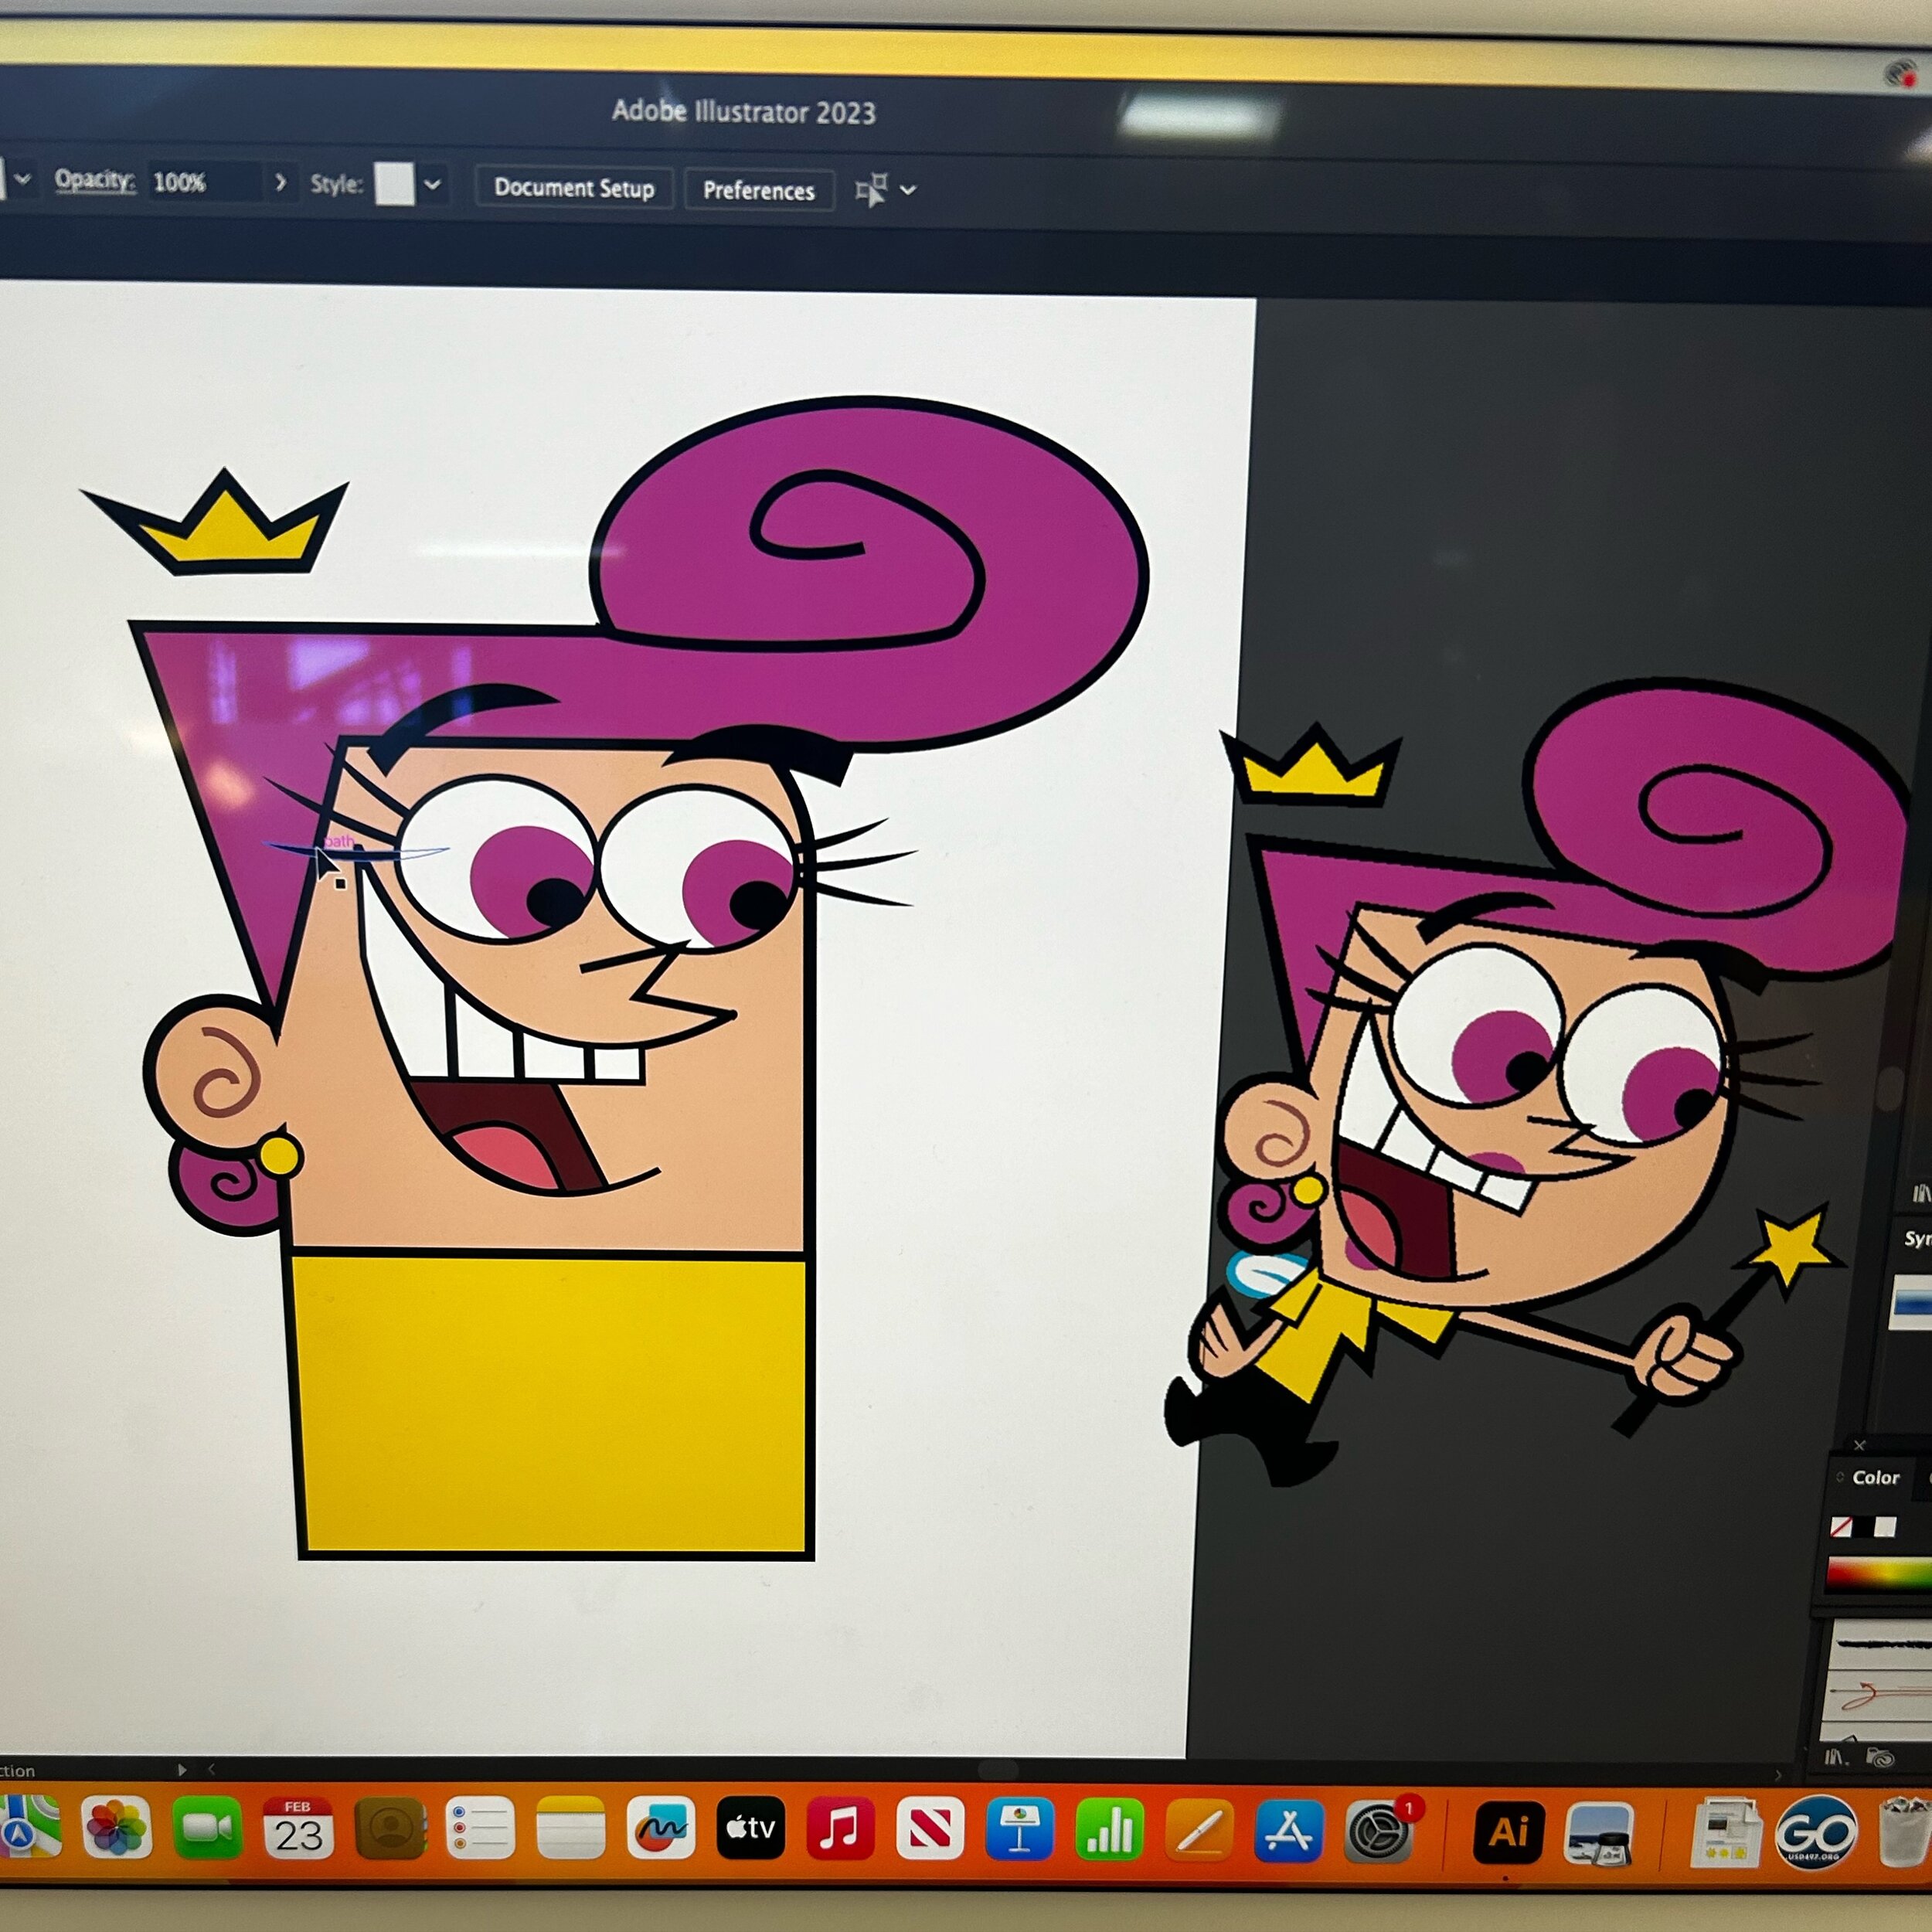Screen dimensions: 1932x1932
Task: Switch to the Color panel tab
Action: [x=1875, y=1477]
